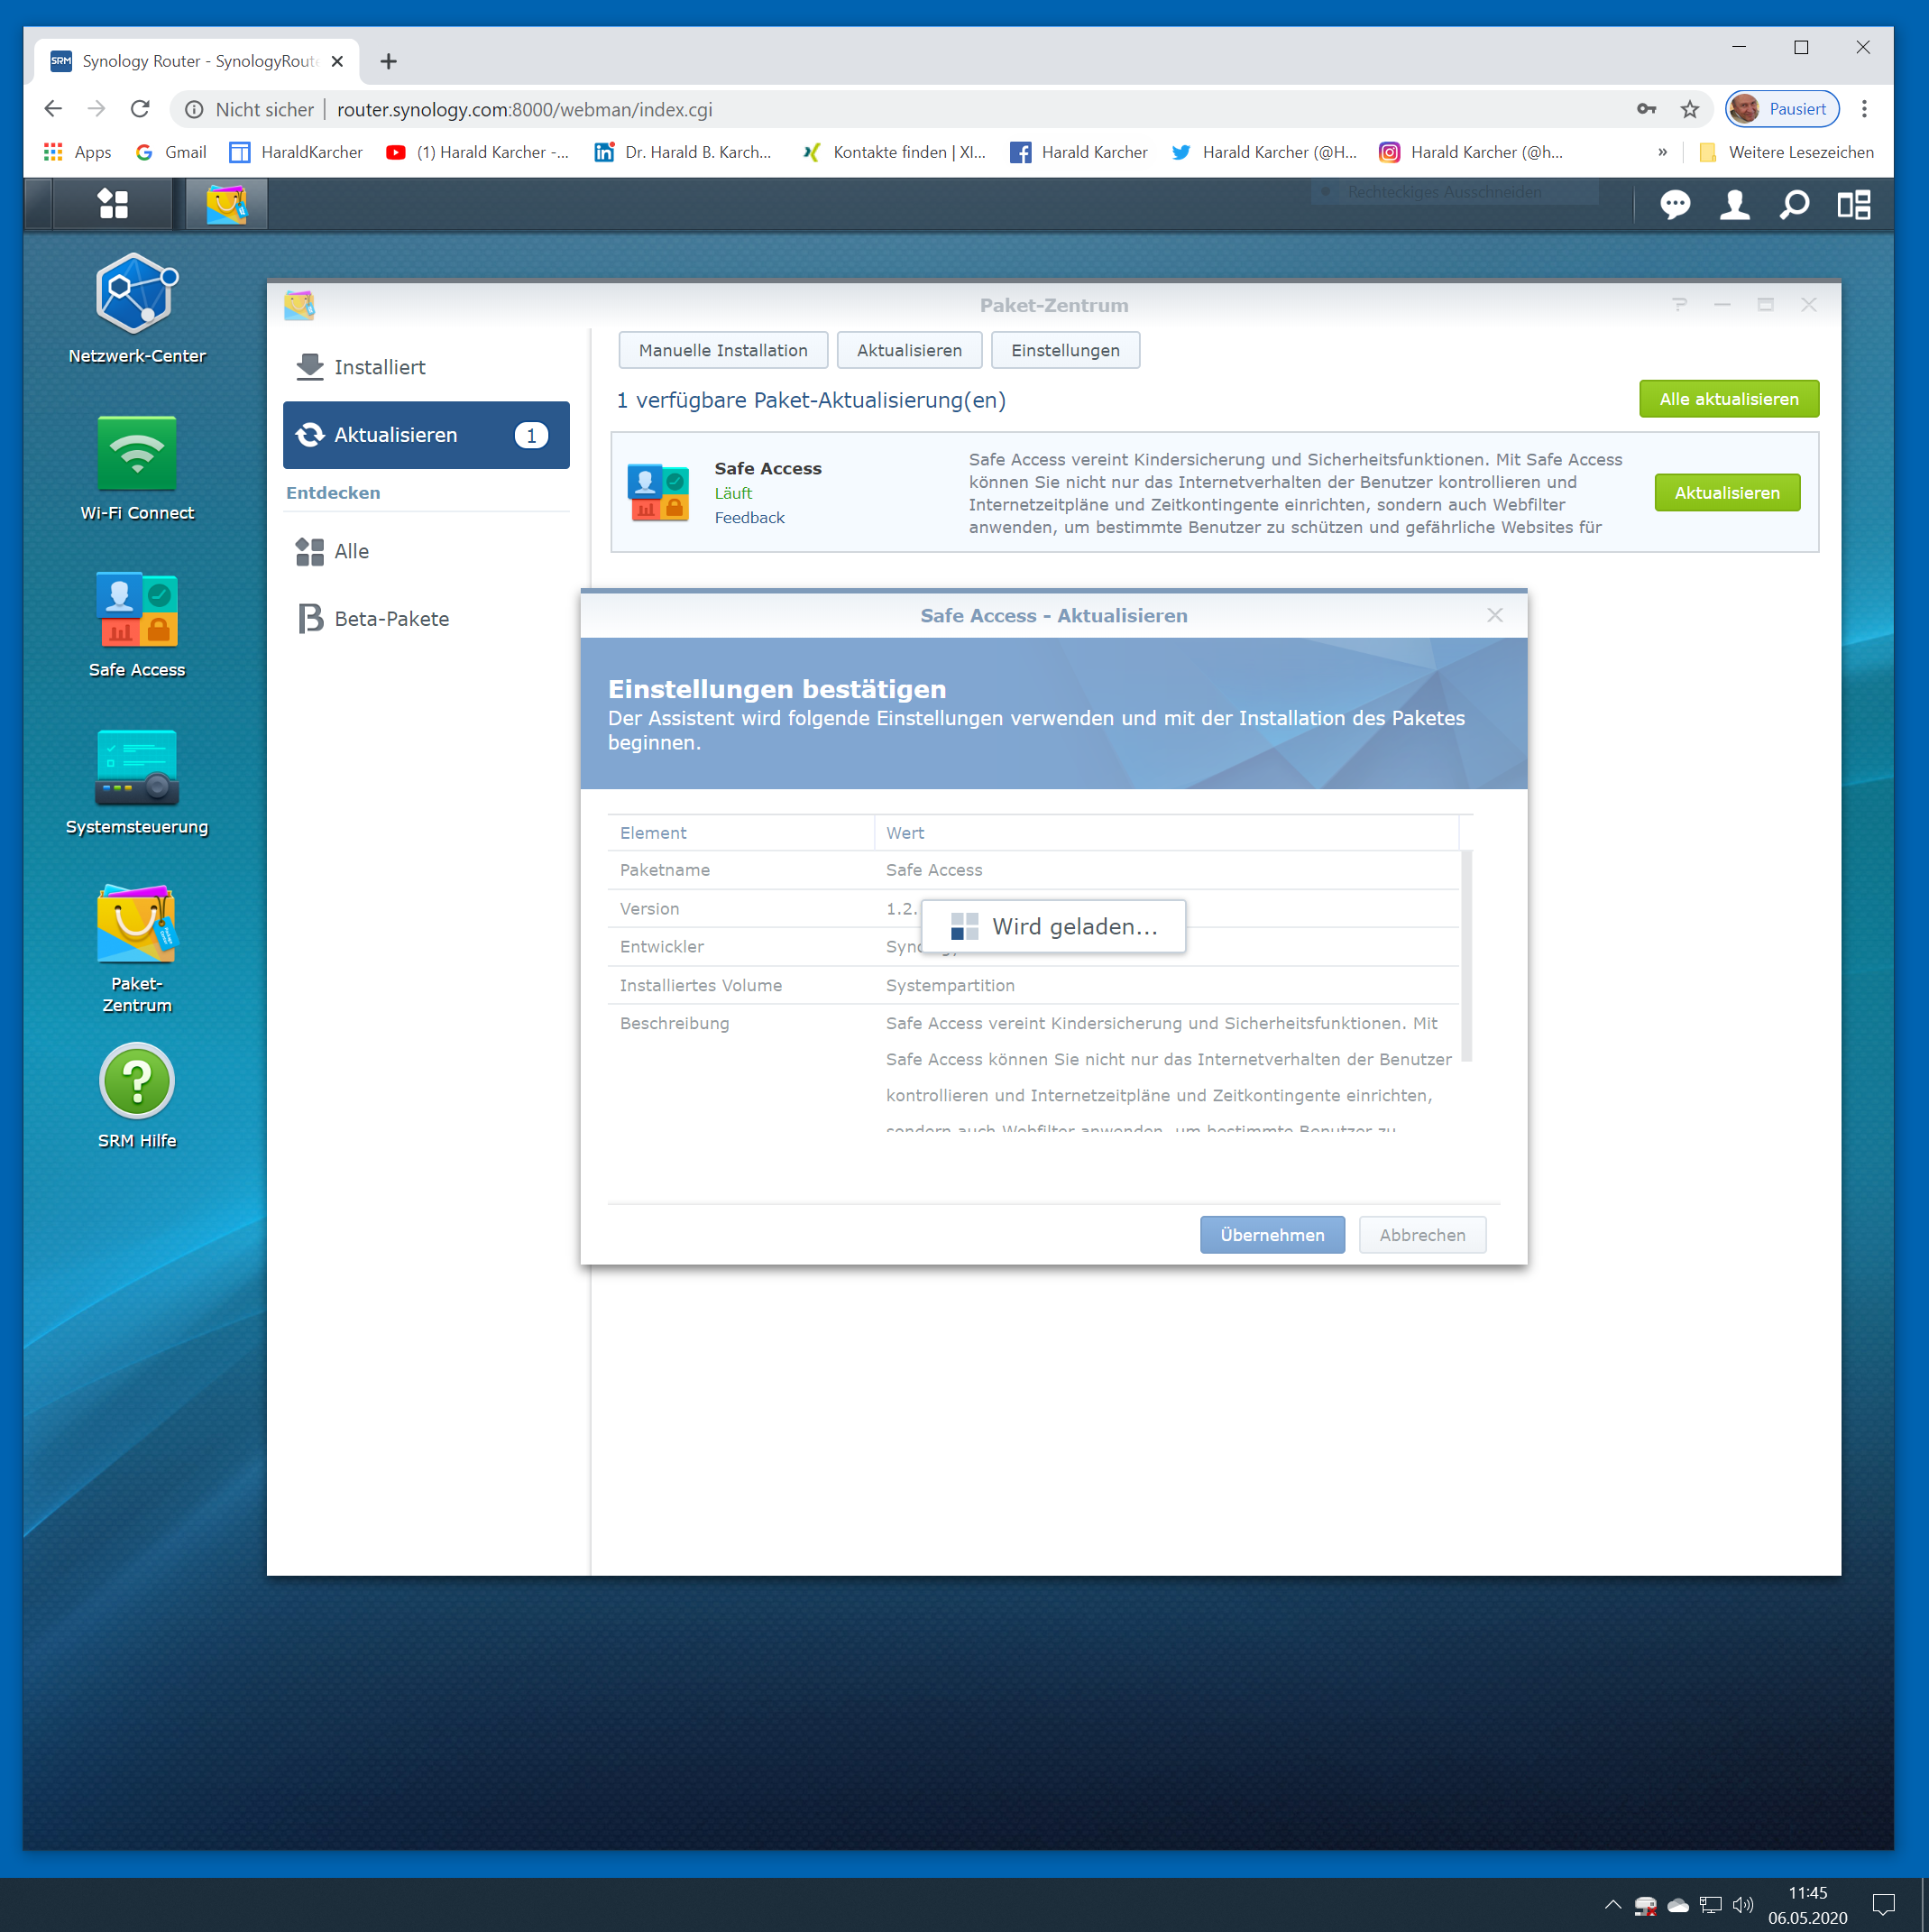
Task: Select Installiert in Paket-Zentrum sidebar
Action: (379, 367)
